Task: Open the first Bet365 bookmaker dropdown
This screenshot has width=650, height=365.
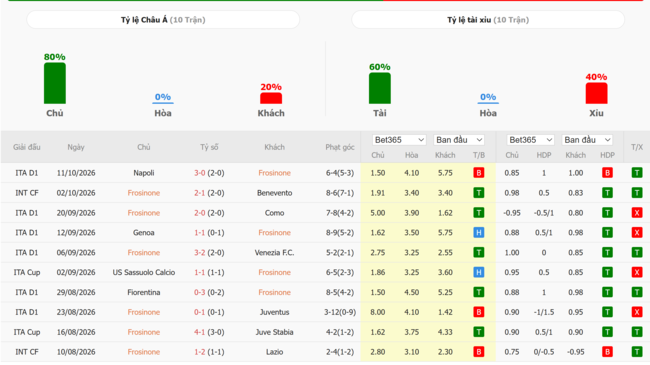Action: pos(399,140)
